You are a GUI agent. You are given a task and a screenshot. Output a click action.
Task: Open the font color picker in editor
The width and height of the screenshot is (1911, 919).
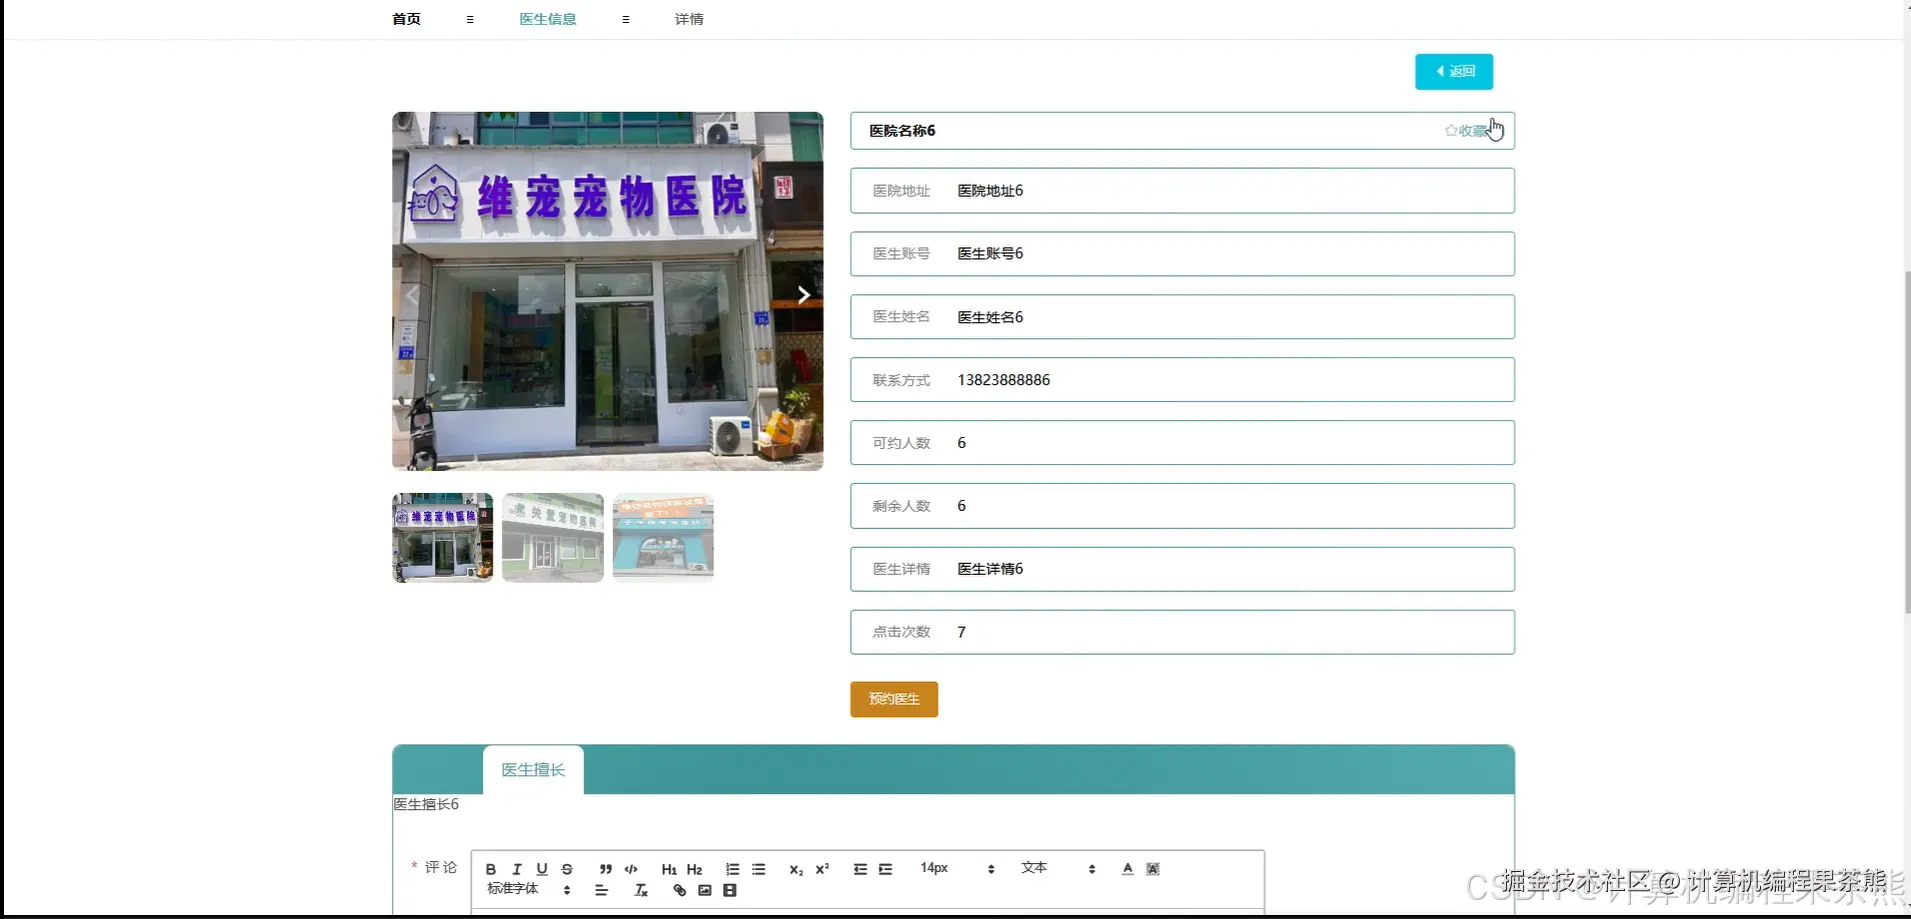click(x=1126, y=869)
